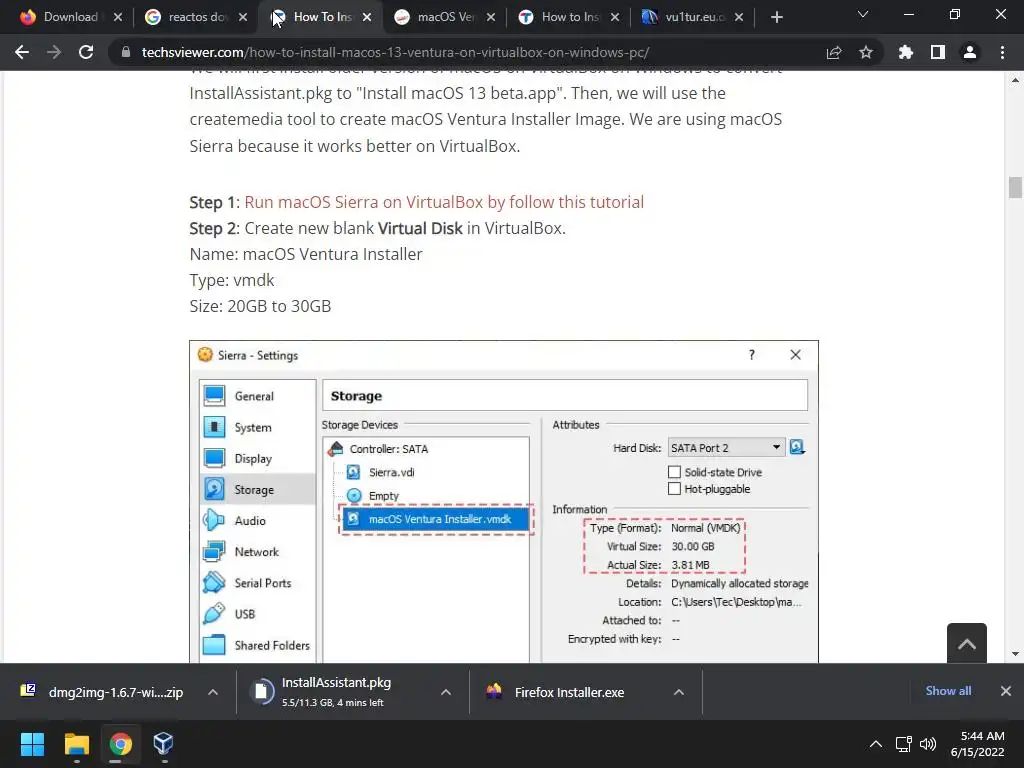Toggle the Chrome side panel icon

938,52
